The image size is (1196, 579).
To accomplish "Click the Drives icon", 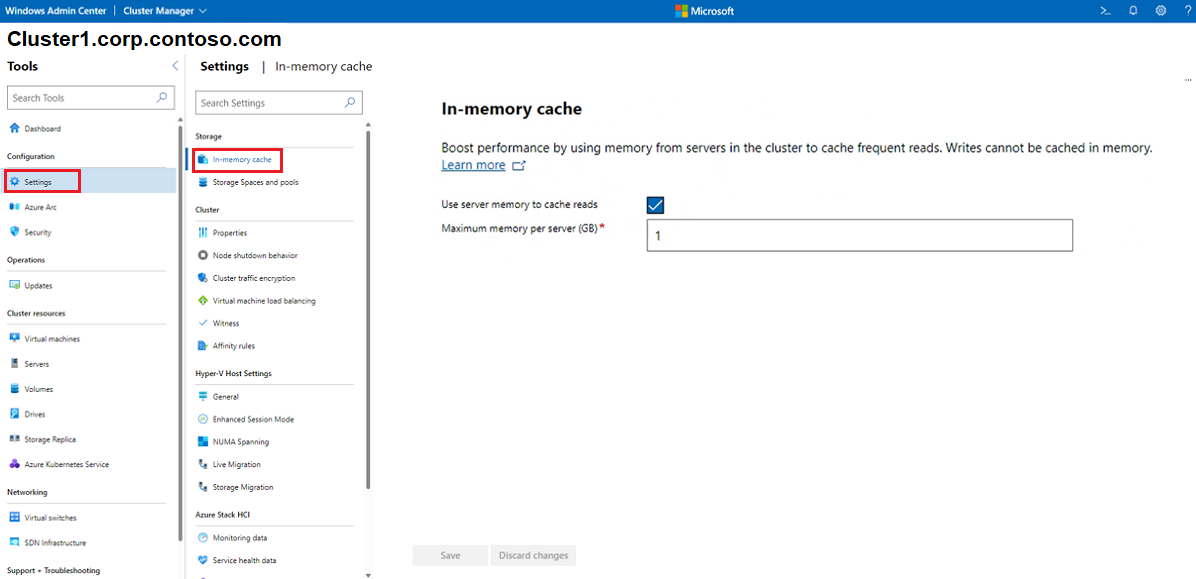I will pos(14,413).
